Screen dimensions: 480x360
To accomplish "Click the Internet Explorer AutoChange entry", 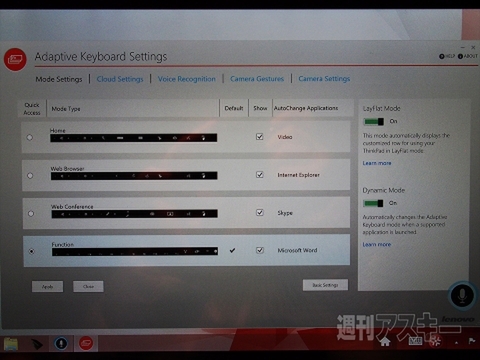I will 298,175.
